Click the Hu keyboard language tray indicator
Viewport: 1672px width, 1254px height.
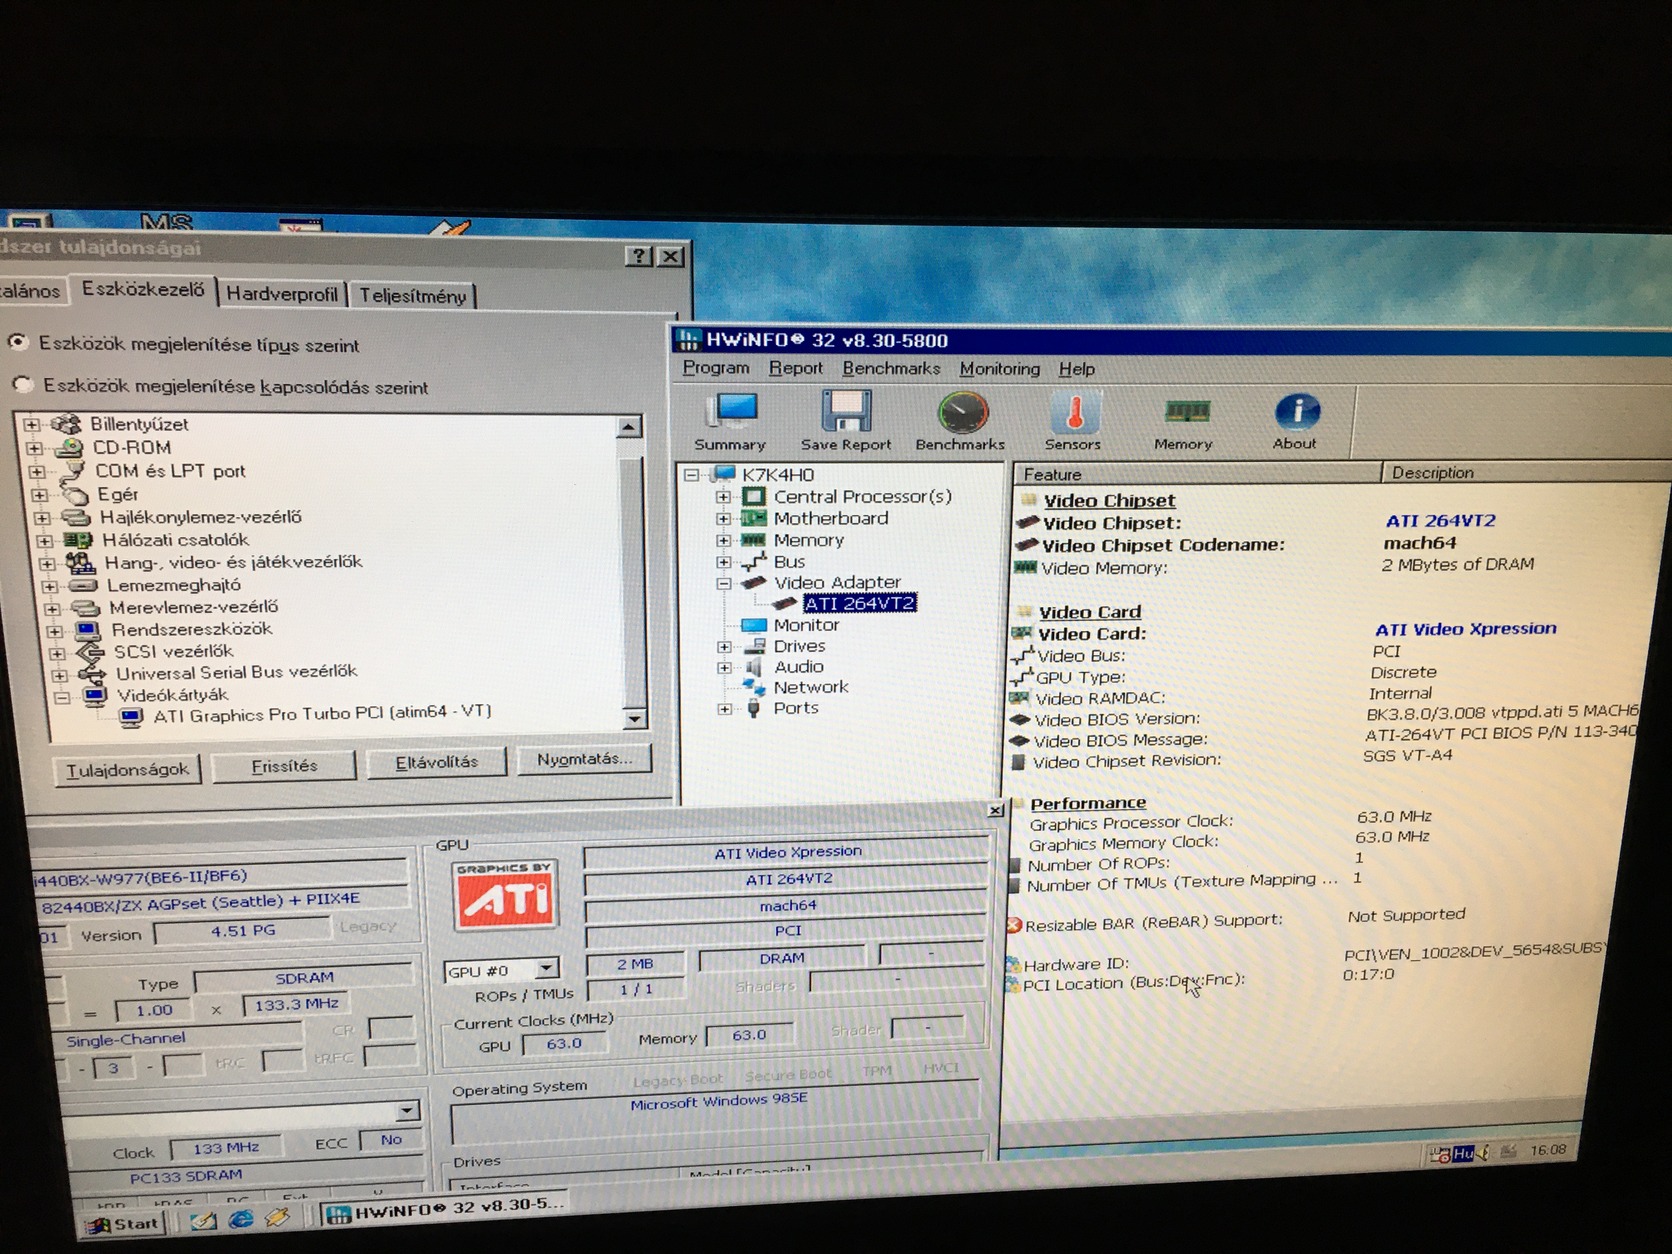tap(1463, 1153)
